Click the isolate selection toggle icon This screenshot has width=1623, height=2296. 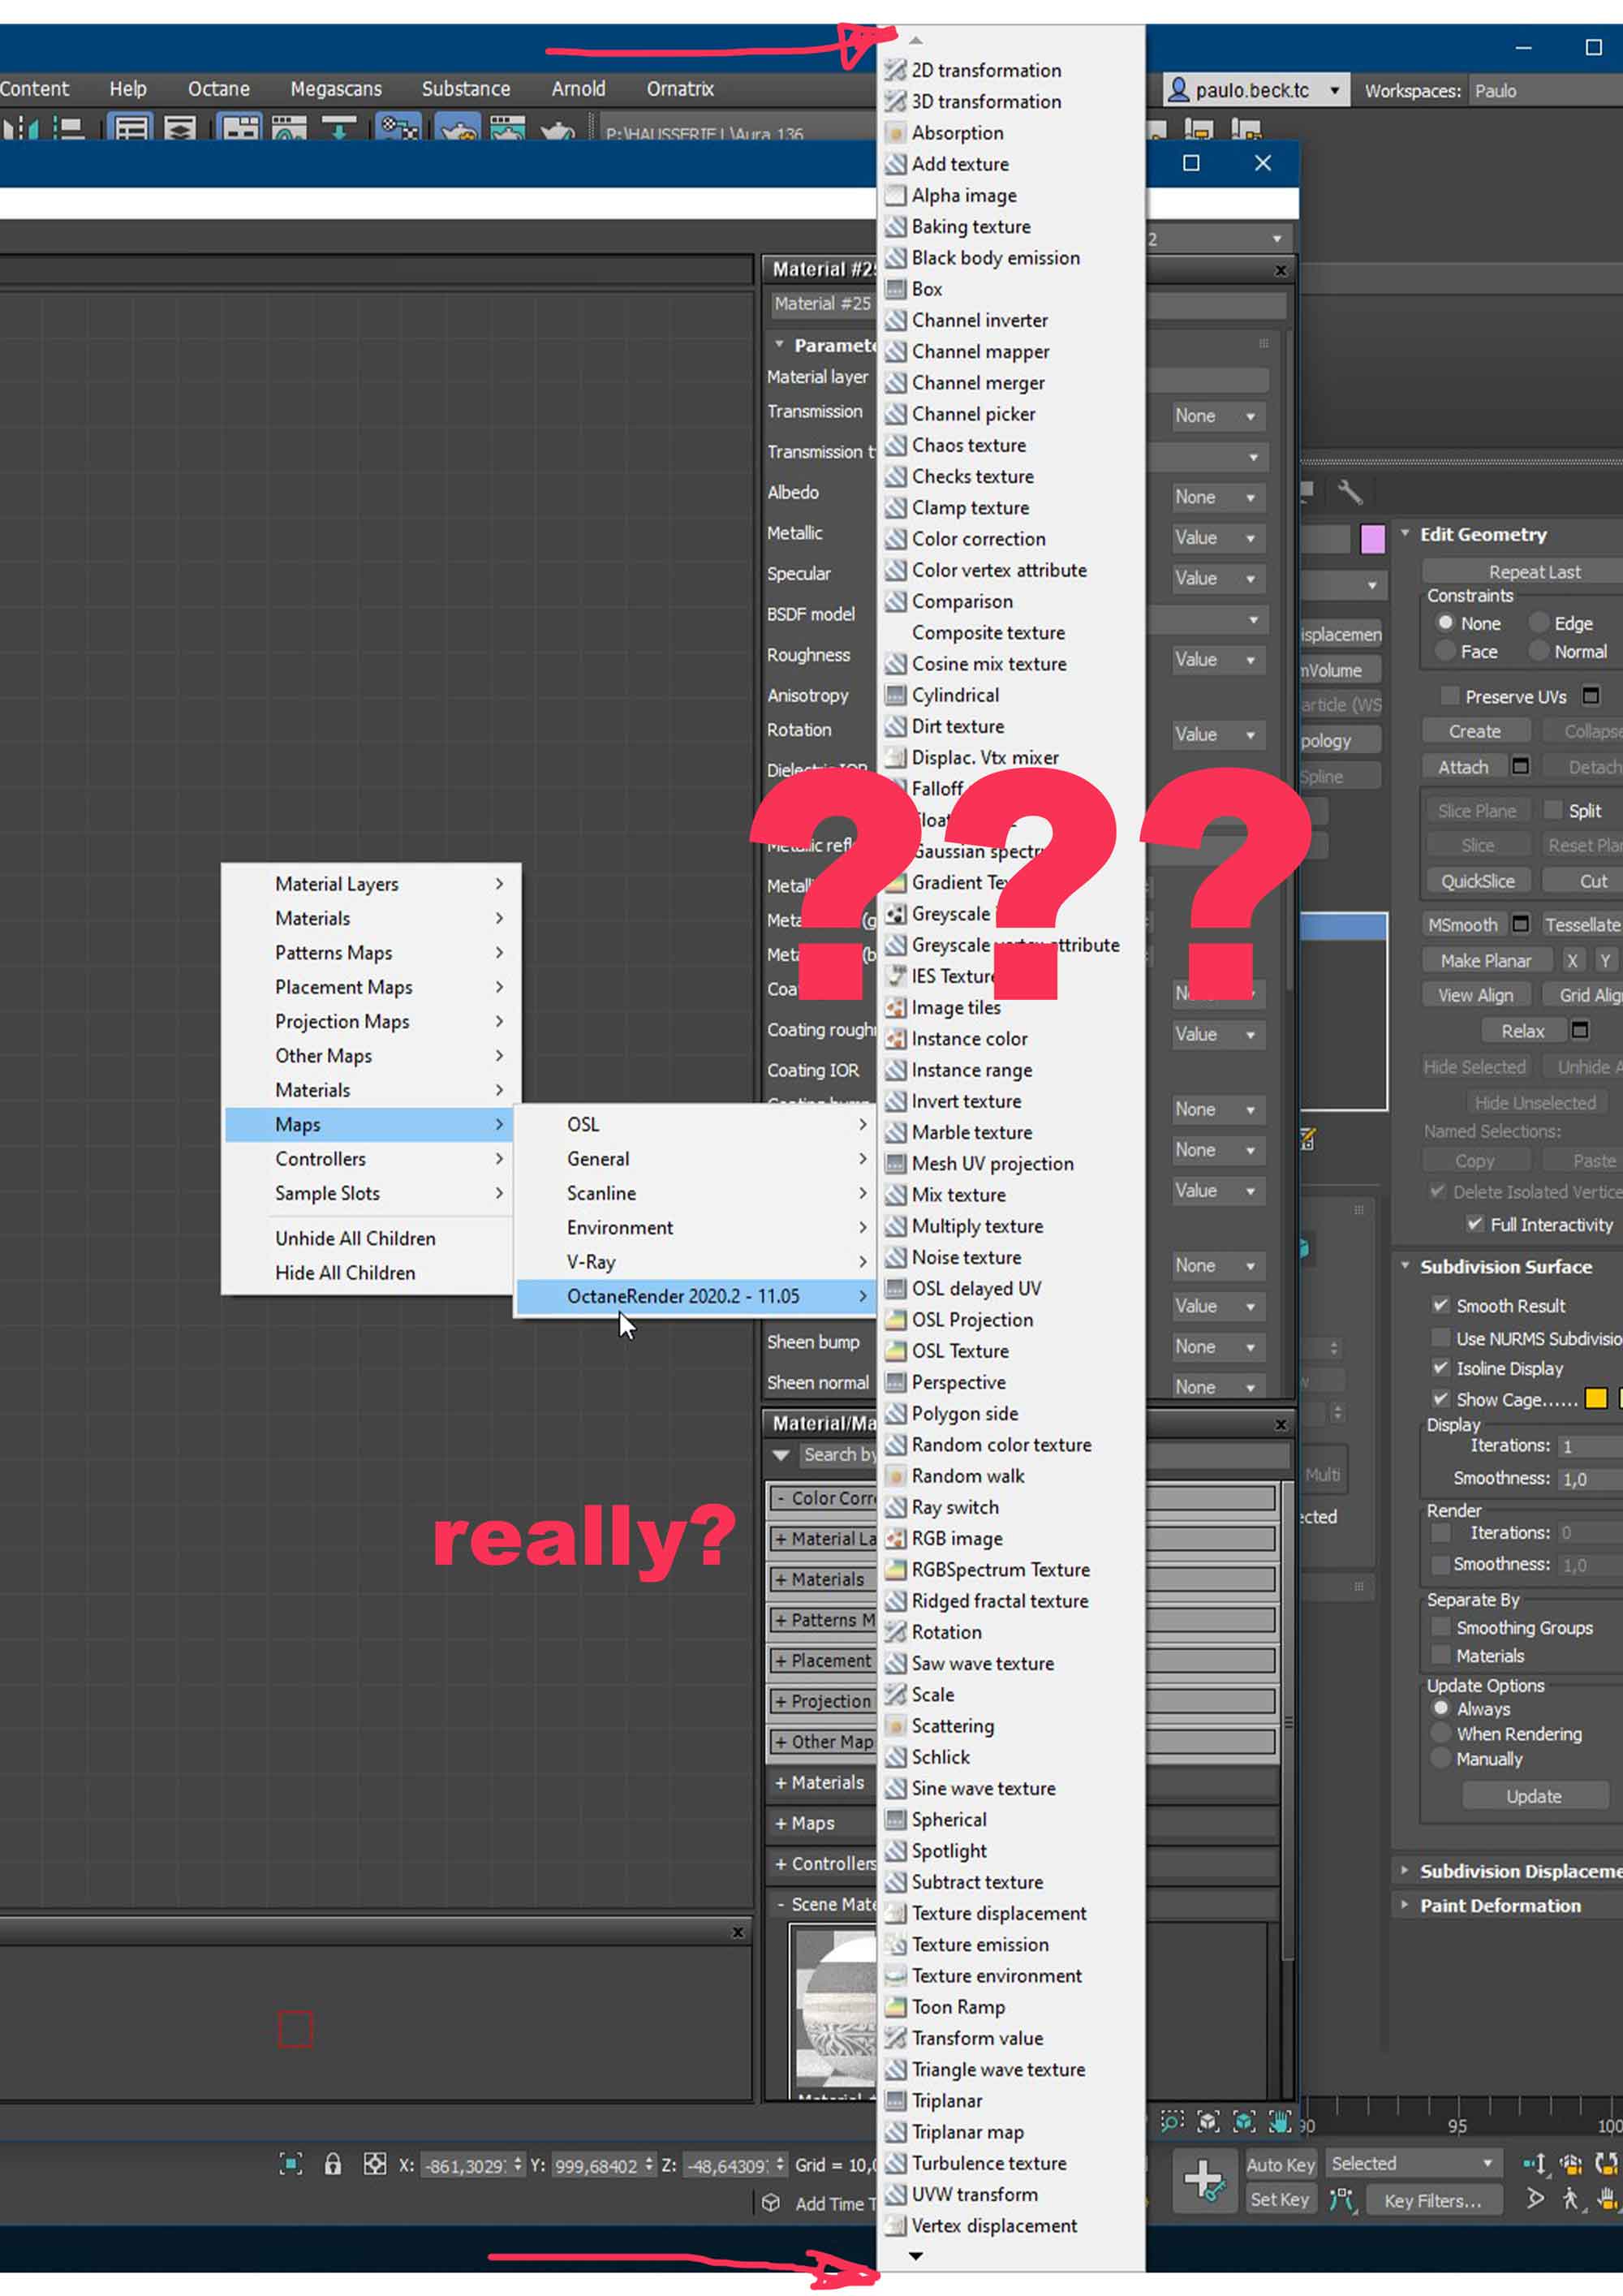[x=290, y=2165]
